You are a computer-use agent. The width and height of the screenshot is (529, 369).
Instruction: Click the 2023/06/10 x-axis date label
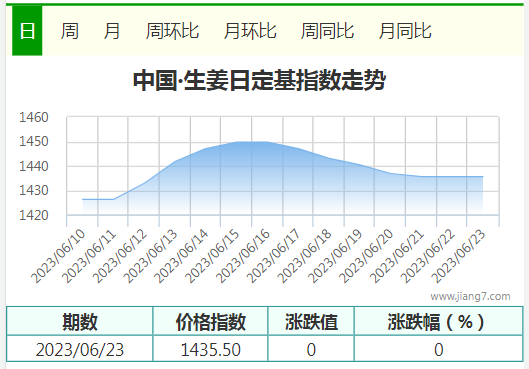pos(58,256)
